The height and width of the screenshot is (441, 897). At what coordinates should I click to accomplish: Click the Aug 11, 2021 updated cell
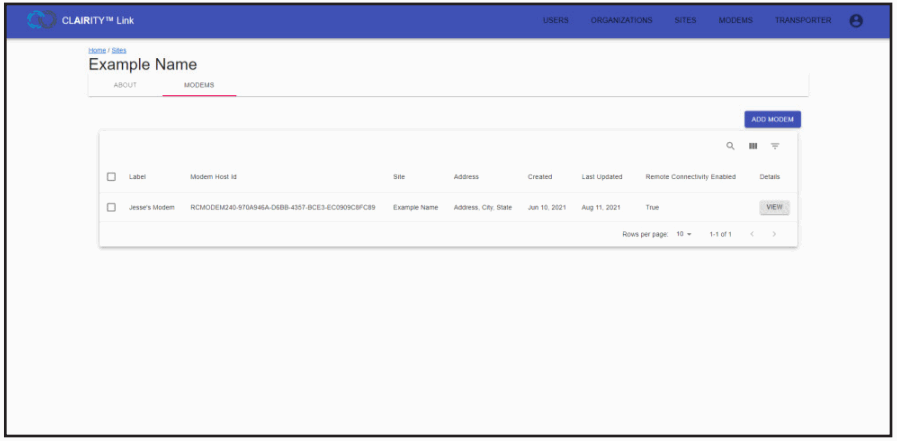click(x=601, y=207)
